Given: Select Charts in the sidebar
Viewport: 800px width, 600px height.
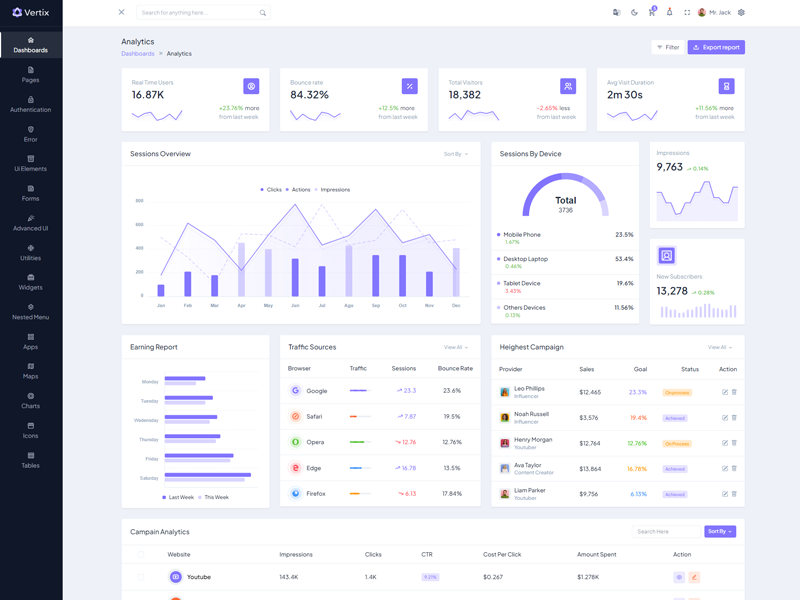Looking at the screenshot, I should tap(30, 400).
